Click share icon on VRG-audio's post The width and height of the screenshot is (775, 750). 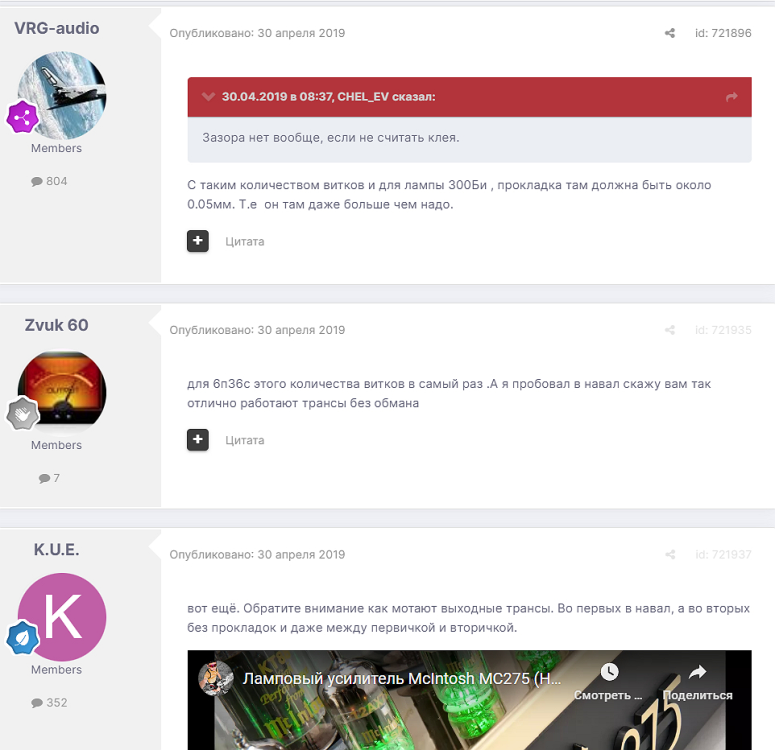click(x=670, y=33)
